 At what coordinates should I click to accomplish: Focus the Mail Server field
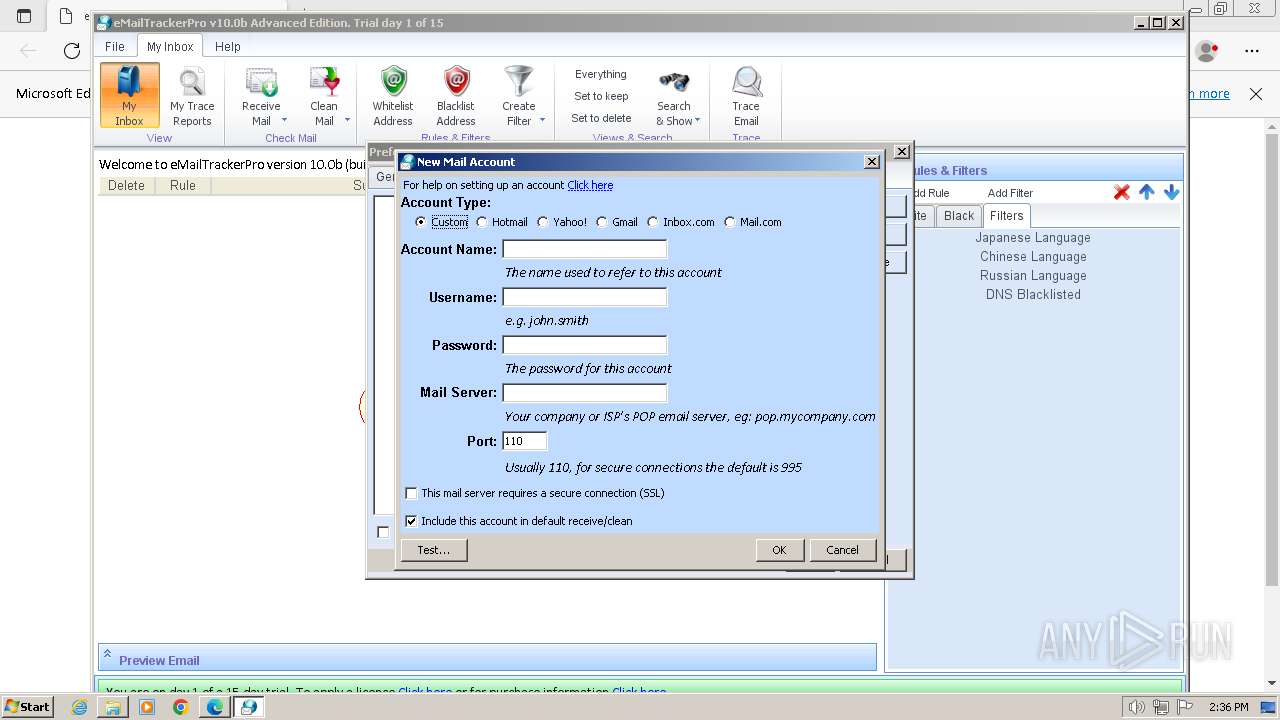tap(585, 393)
